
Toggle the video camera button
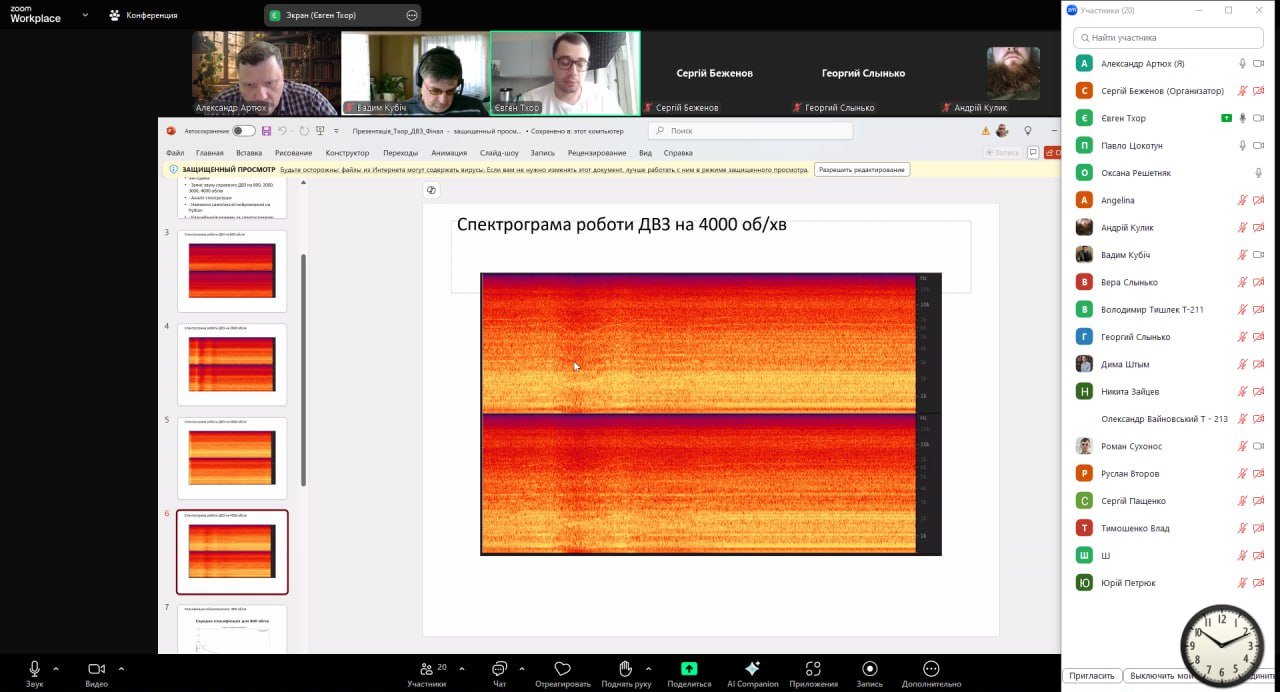(x=96, y=669)
